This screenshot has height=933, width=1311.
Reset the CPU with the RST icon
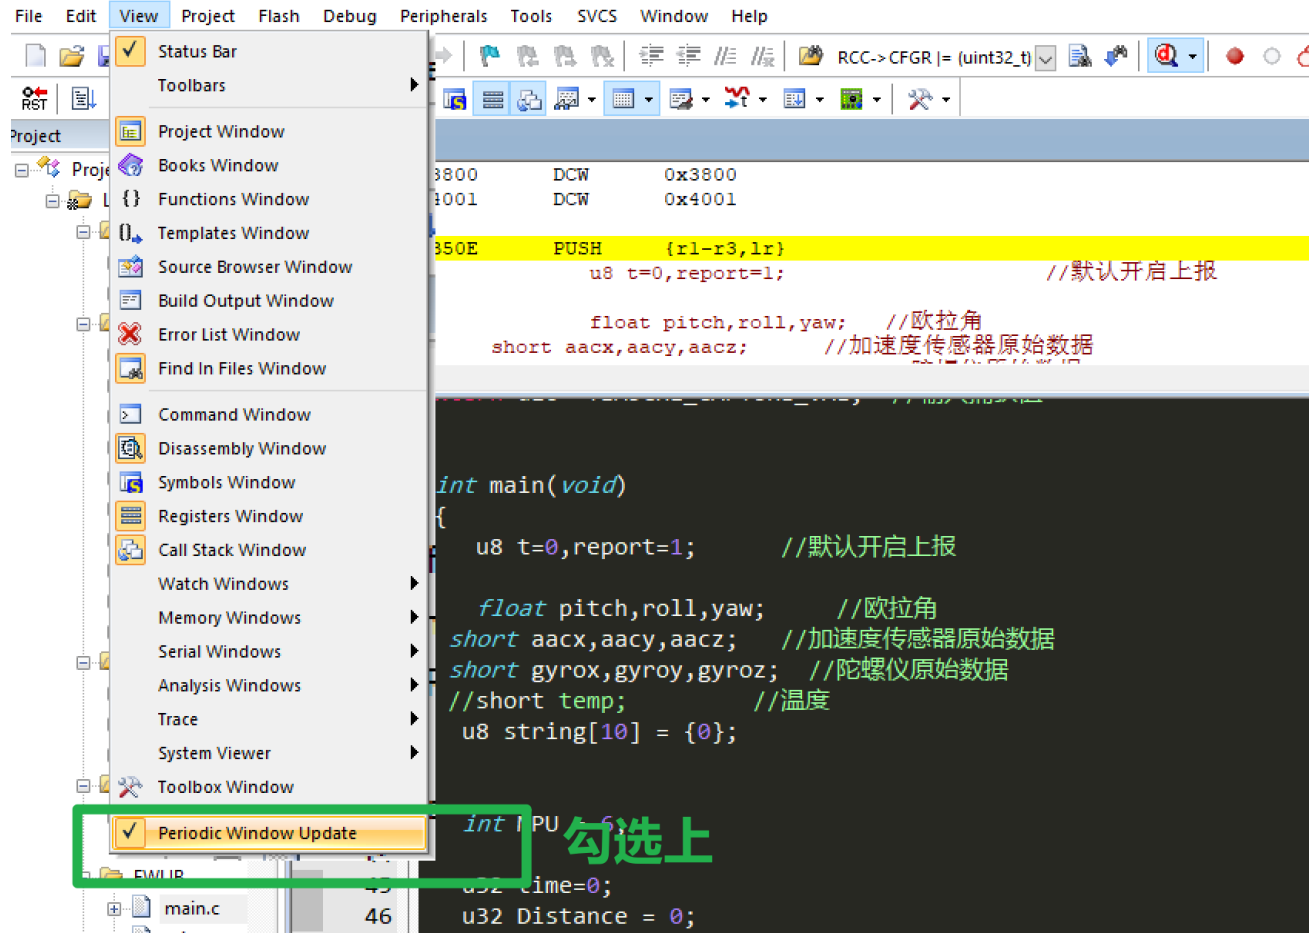point(34,98)
